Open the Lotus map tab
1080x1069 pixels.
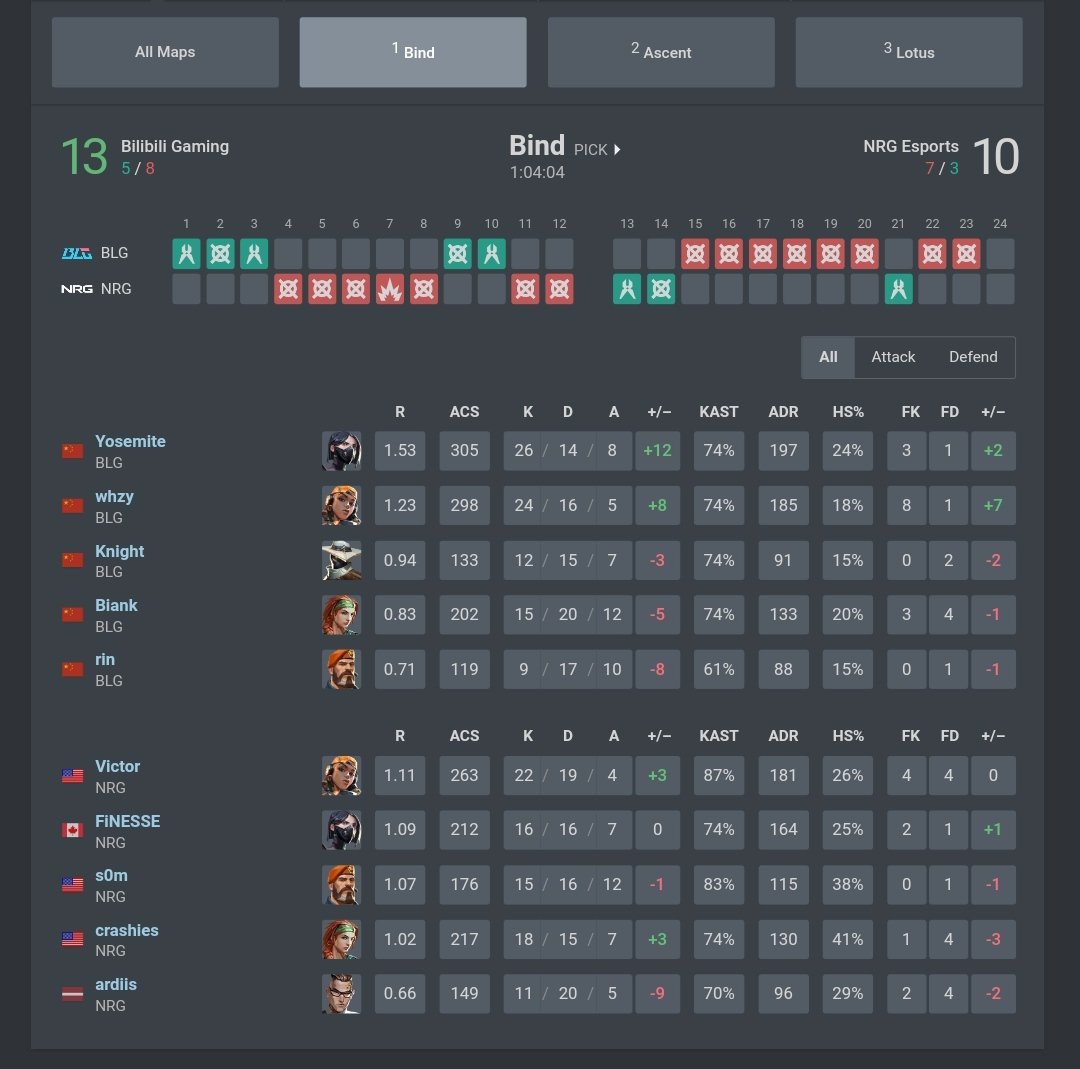point(909,52)
